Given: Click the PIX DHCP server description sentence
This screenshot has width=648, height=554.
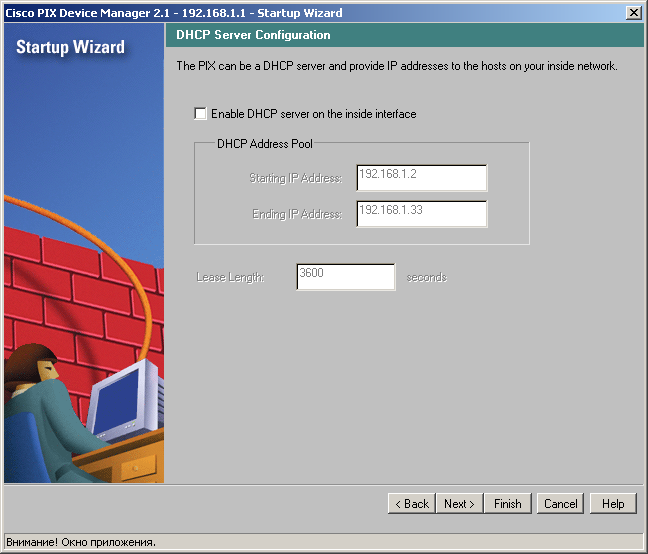Looking at the screenshot, I should tap(397, 66).
